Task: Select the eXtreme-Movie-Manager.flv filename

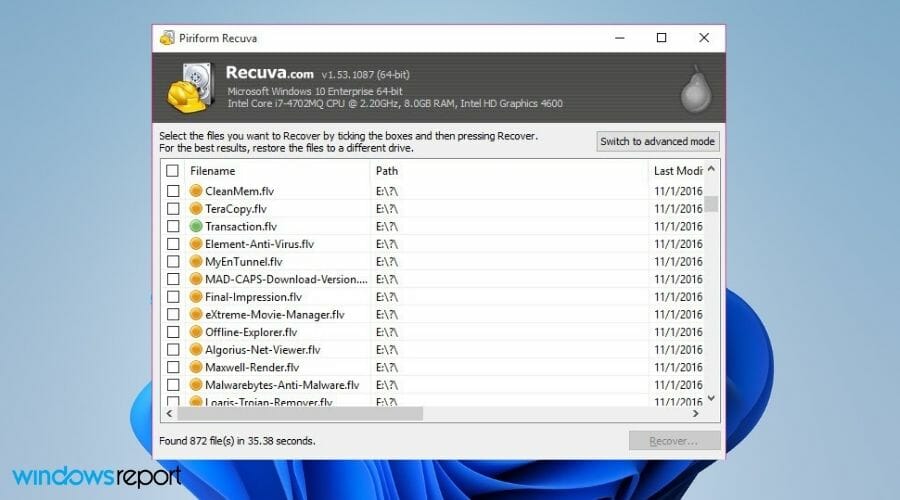Action: click(275, 315)
